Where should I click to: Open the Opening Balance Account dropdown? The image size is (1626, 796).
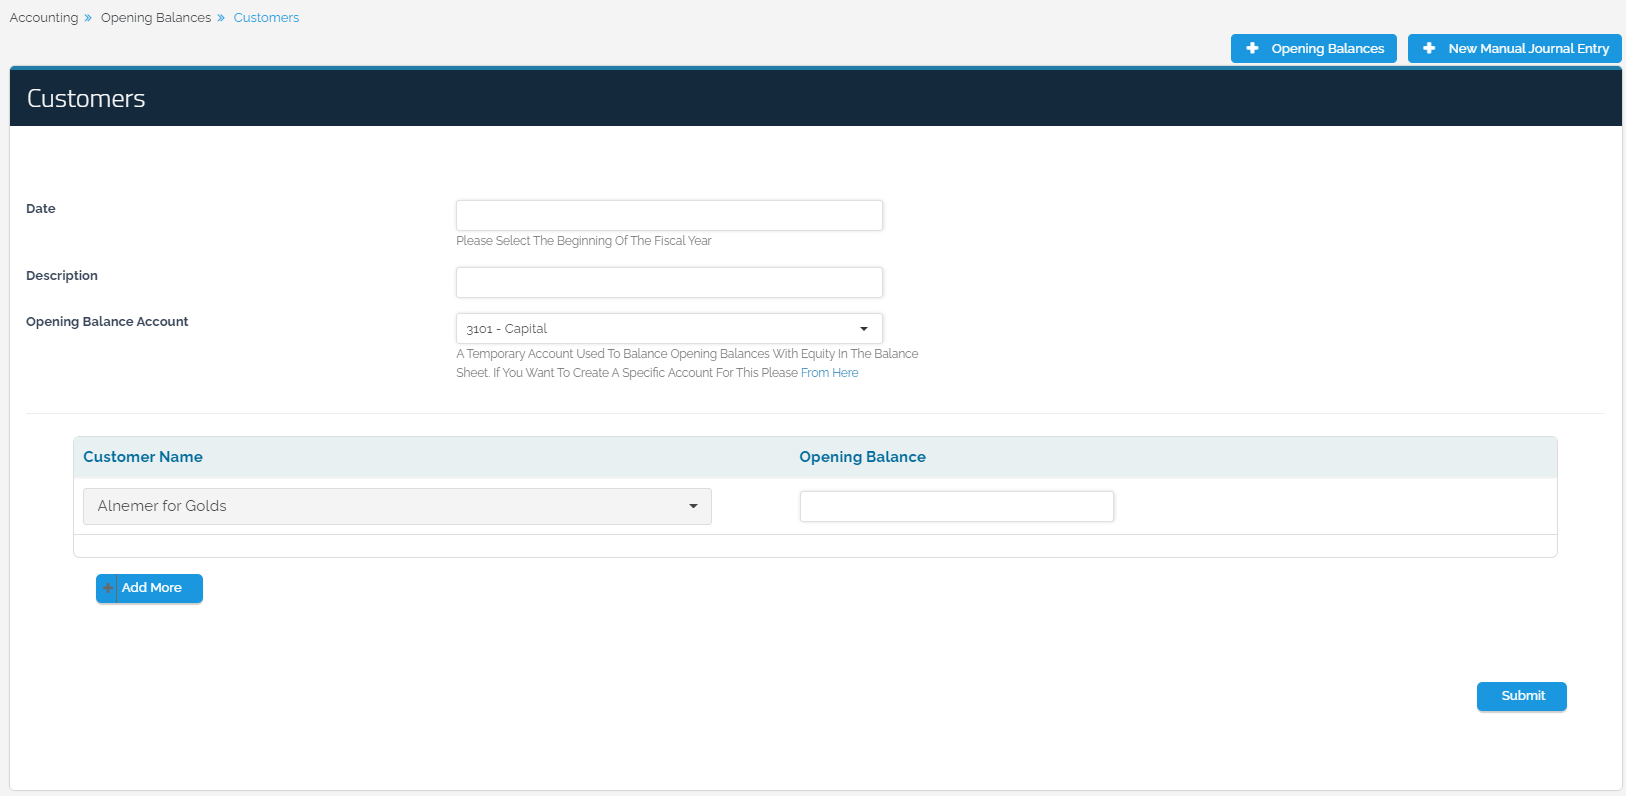668,329
